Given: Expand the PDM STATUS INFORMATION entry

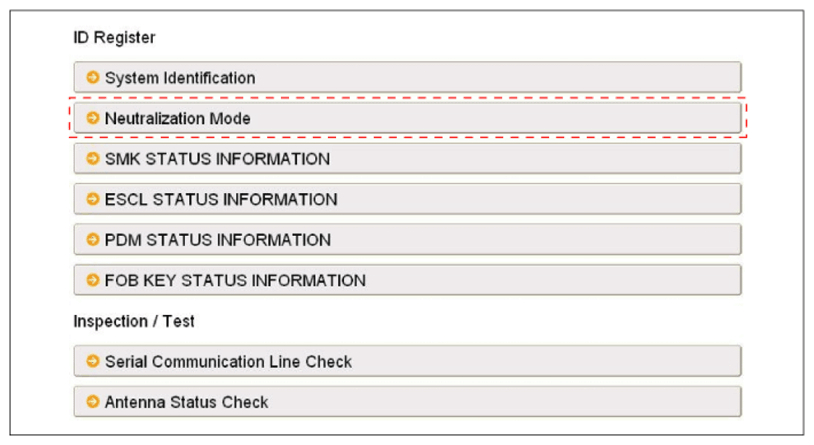Looking at the screenshot, I should point(217,240).
